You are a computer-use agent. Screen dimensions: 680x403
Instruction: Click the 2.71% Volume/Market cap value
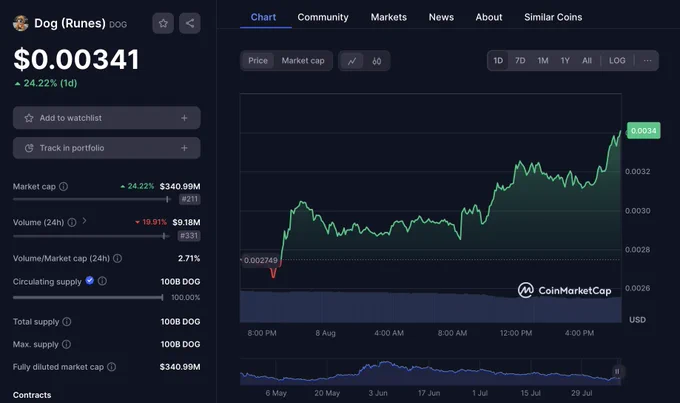click(189, 259)
